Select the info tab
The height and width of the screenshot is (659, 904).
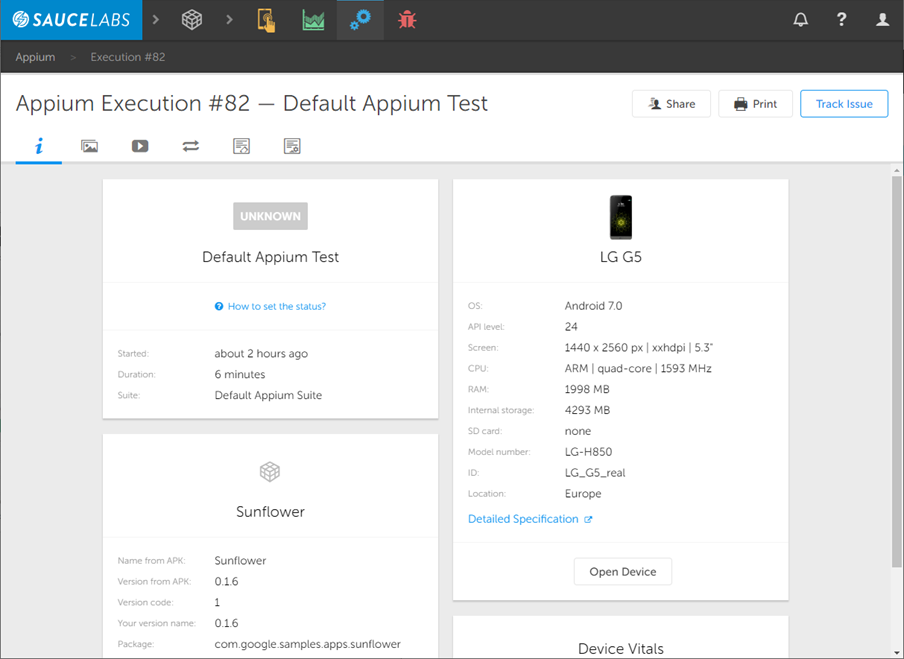click(39, 146)
